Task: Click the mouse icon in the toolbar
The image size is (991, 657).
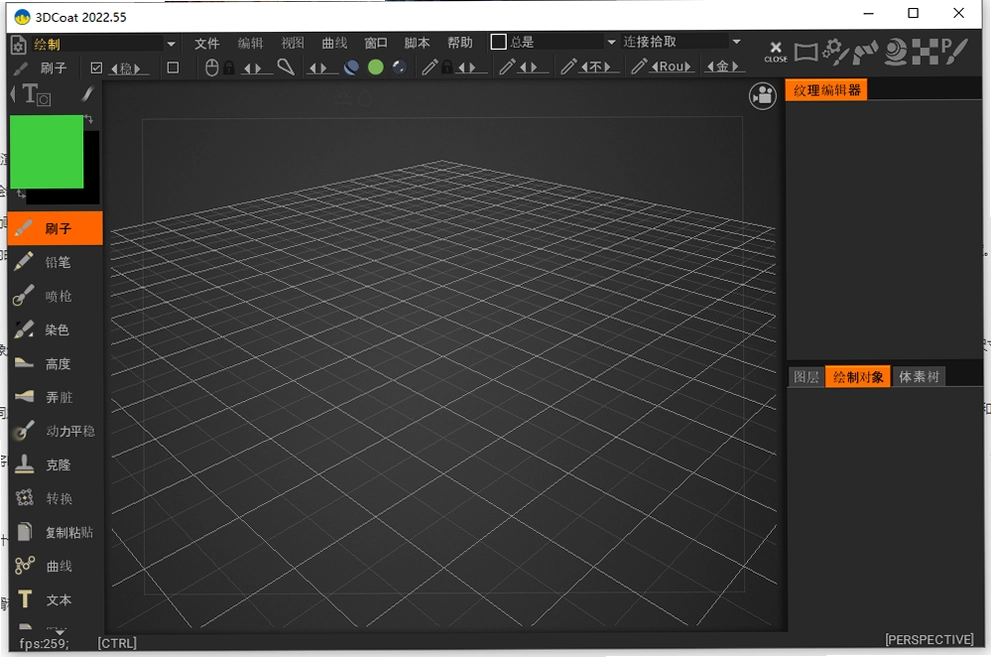Action: [x=212, y=68]
